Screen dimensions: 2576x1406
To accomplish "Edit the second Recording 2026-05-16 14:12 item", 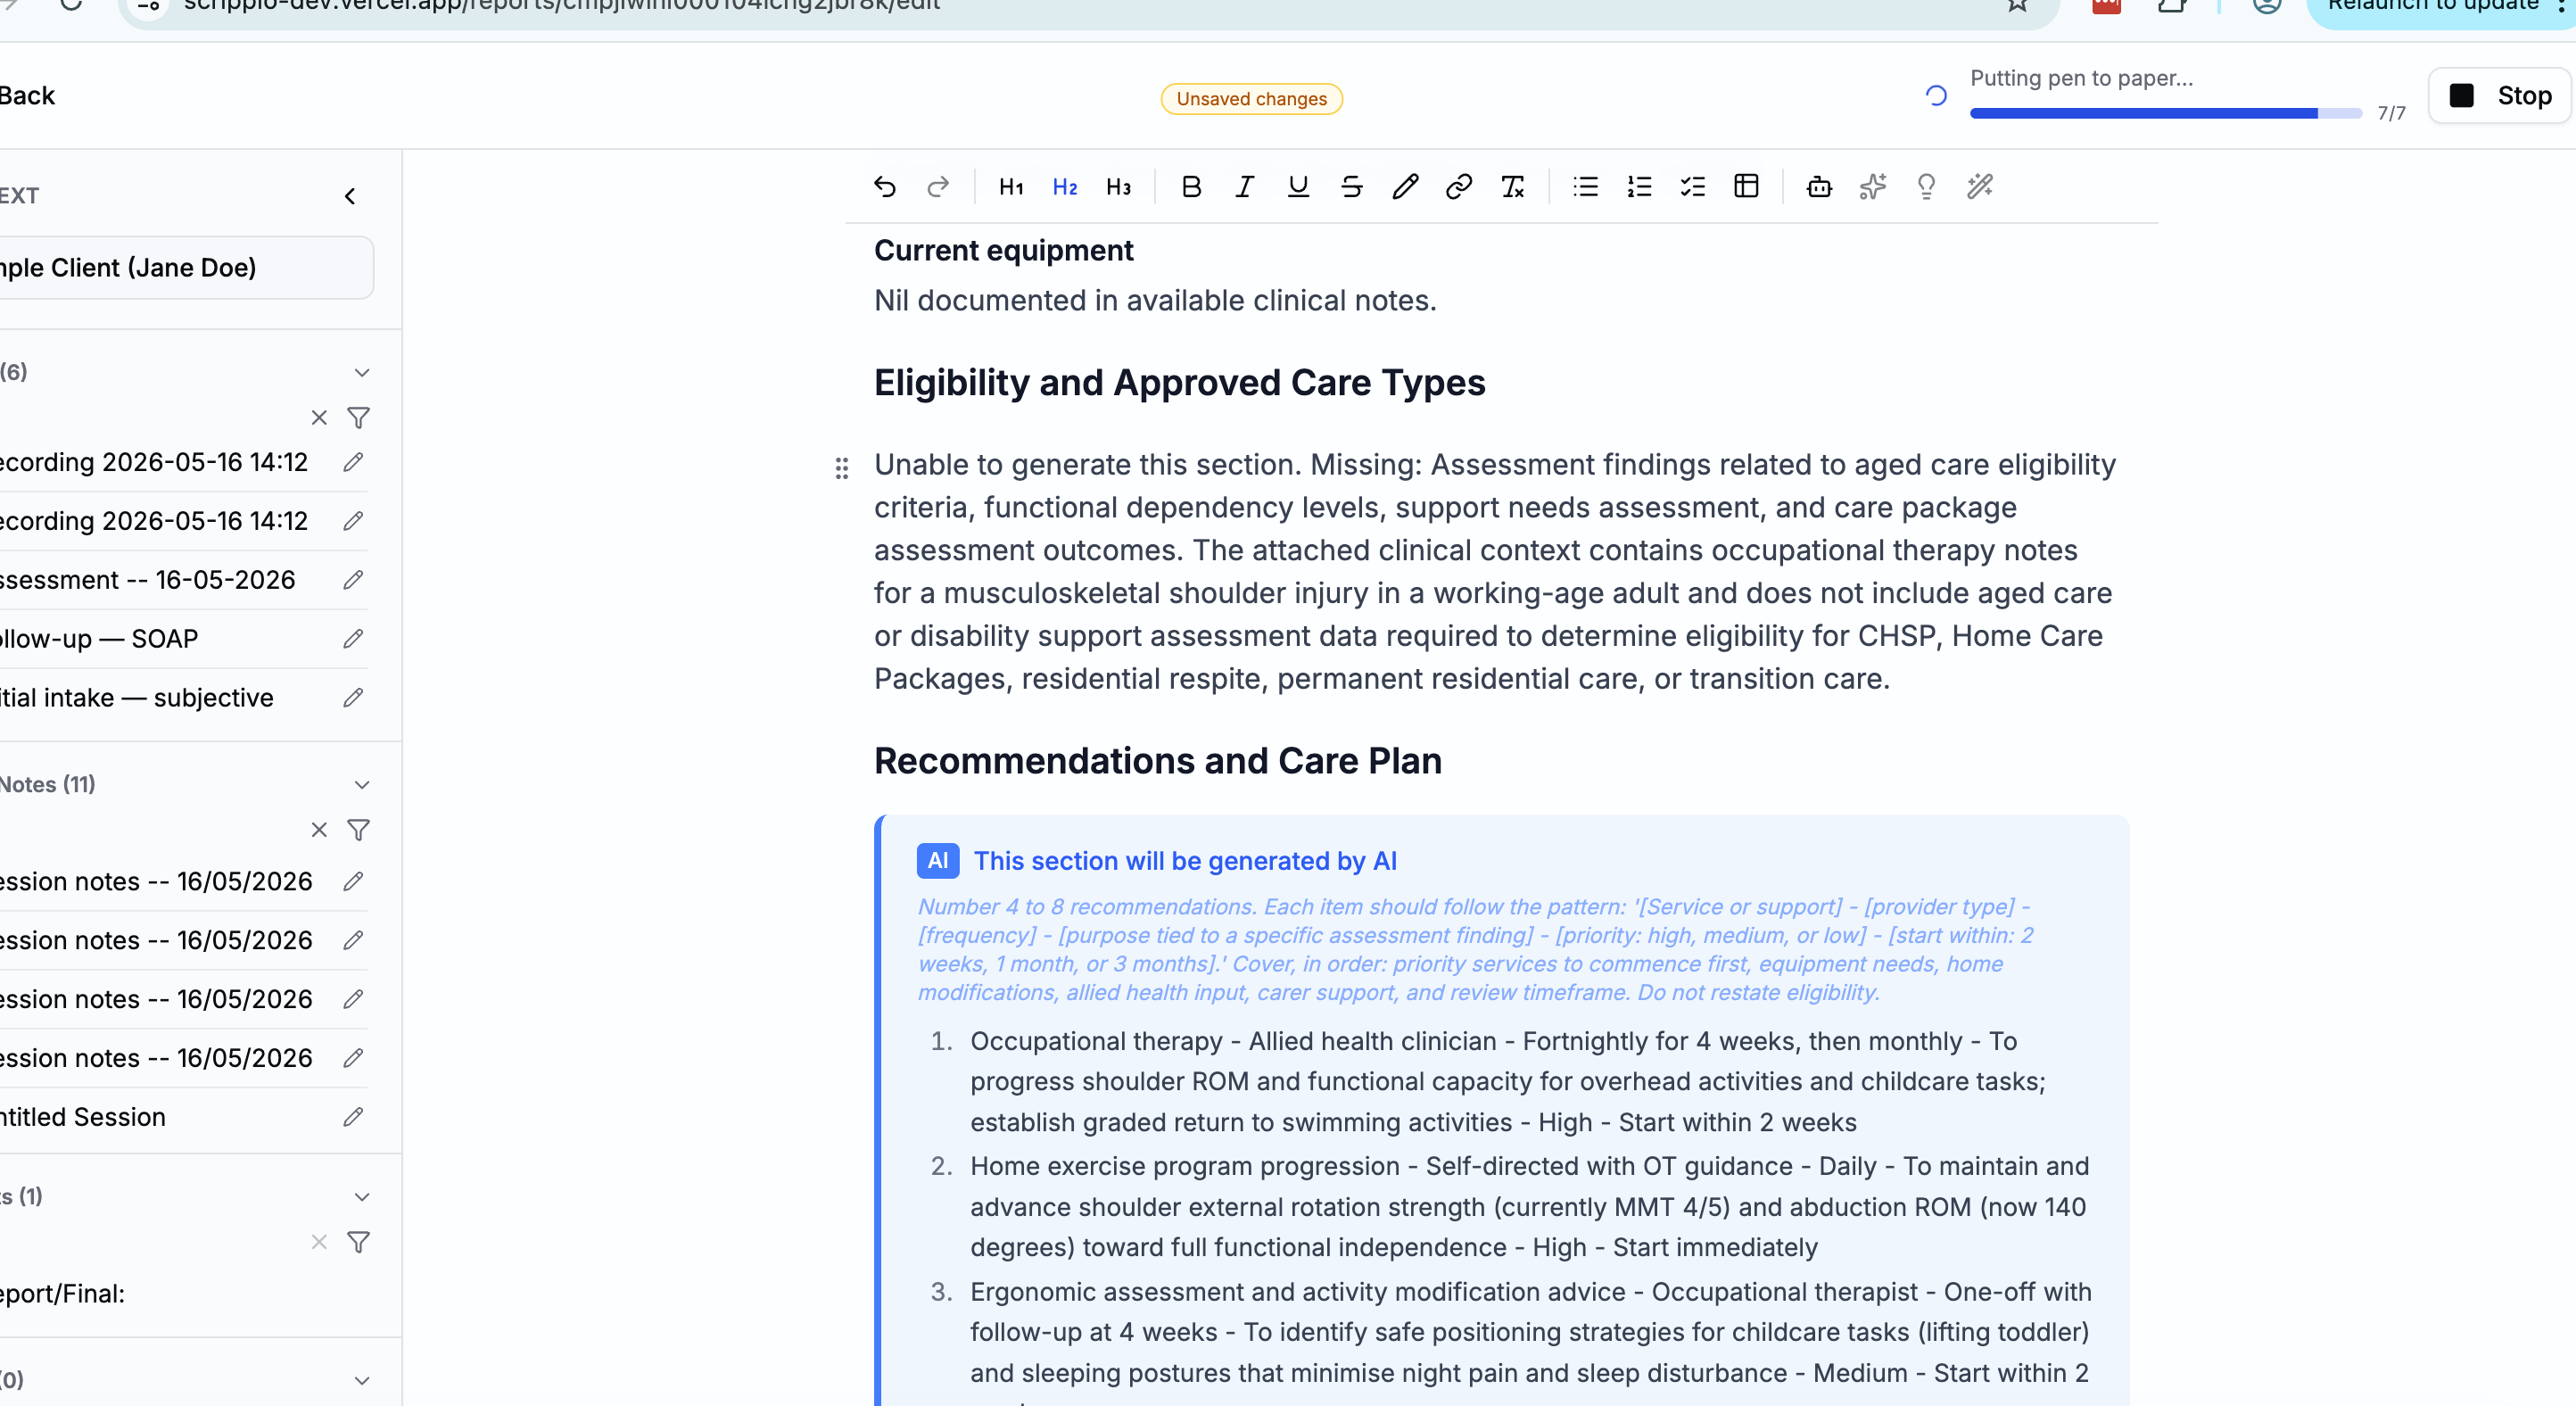I will coord(353,521).
